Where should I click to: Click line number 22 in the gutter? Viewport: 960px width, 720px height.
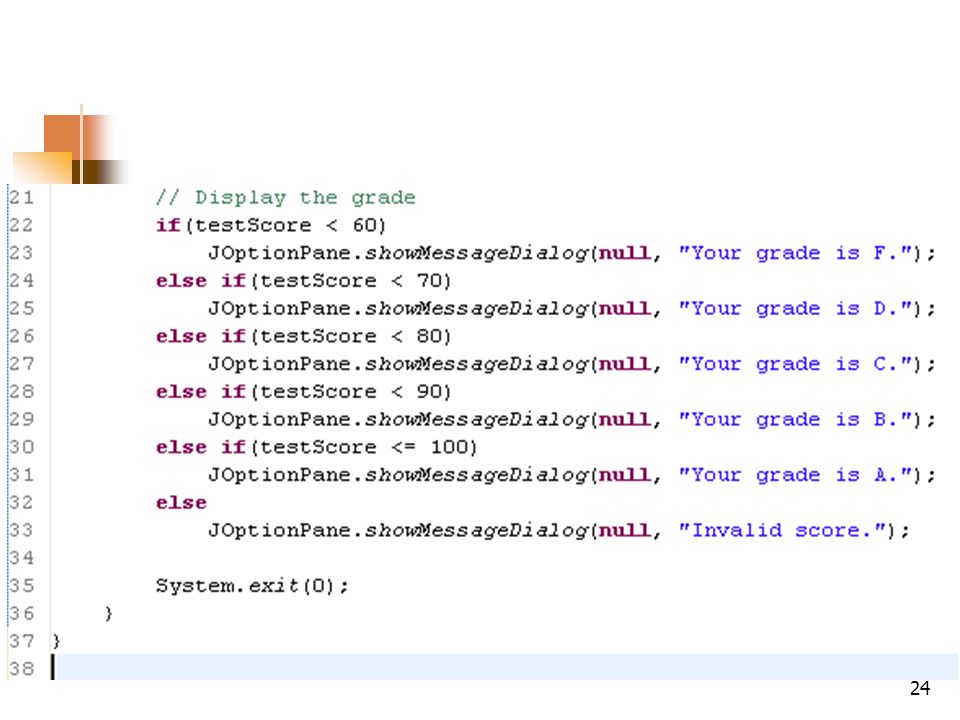(x=21, y=225)
